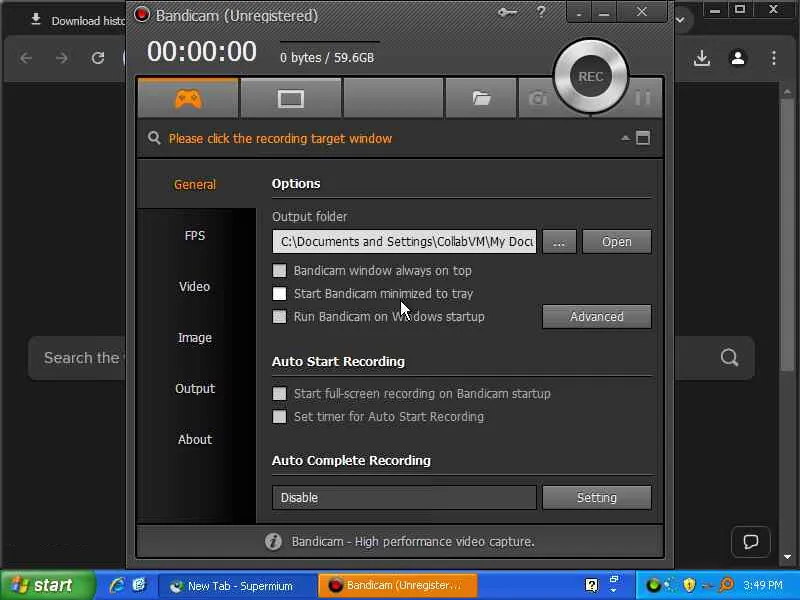Open the output folder icon in the mode bar
800x600 pixels.
481,98
